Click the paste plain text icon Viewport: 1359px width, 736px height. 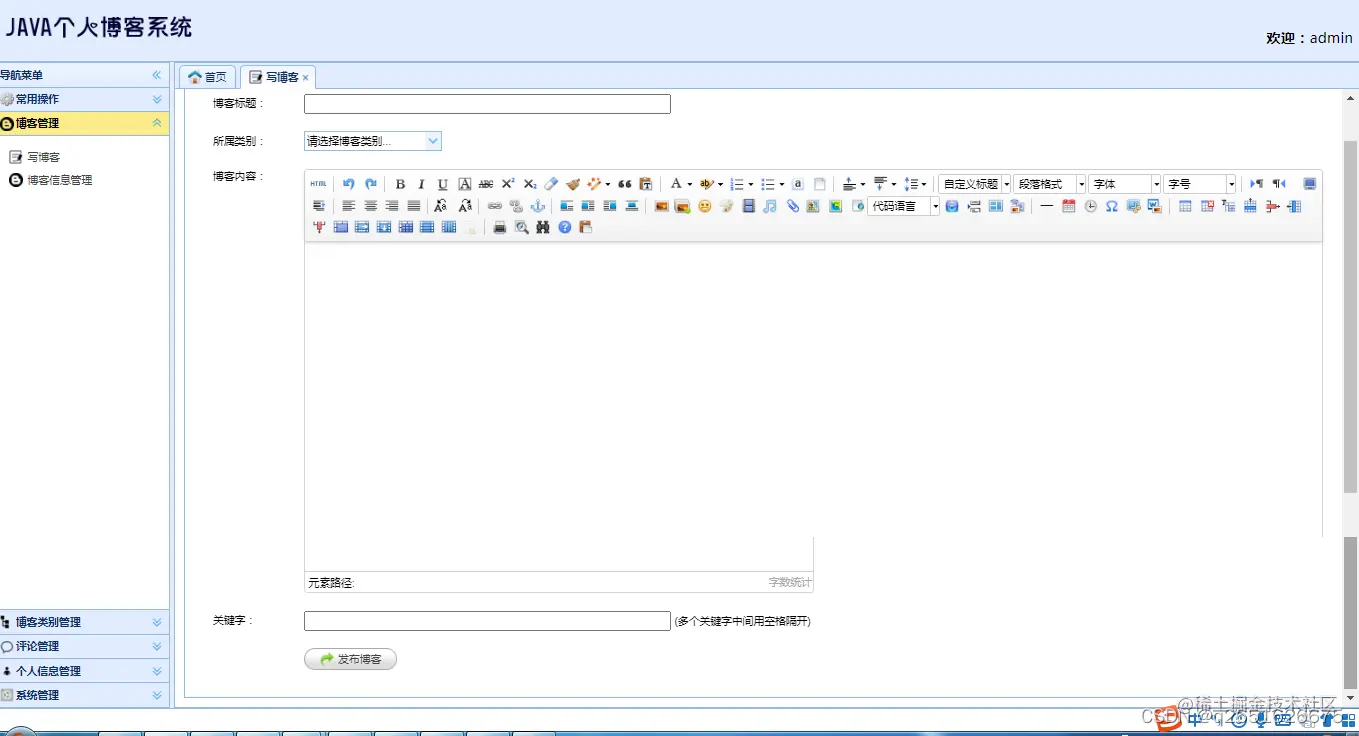[x=646, y=184]
